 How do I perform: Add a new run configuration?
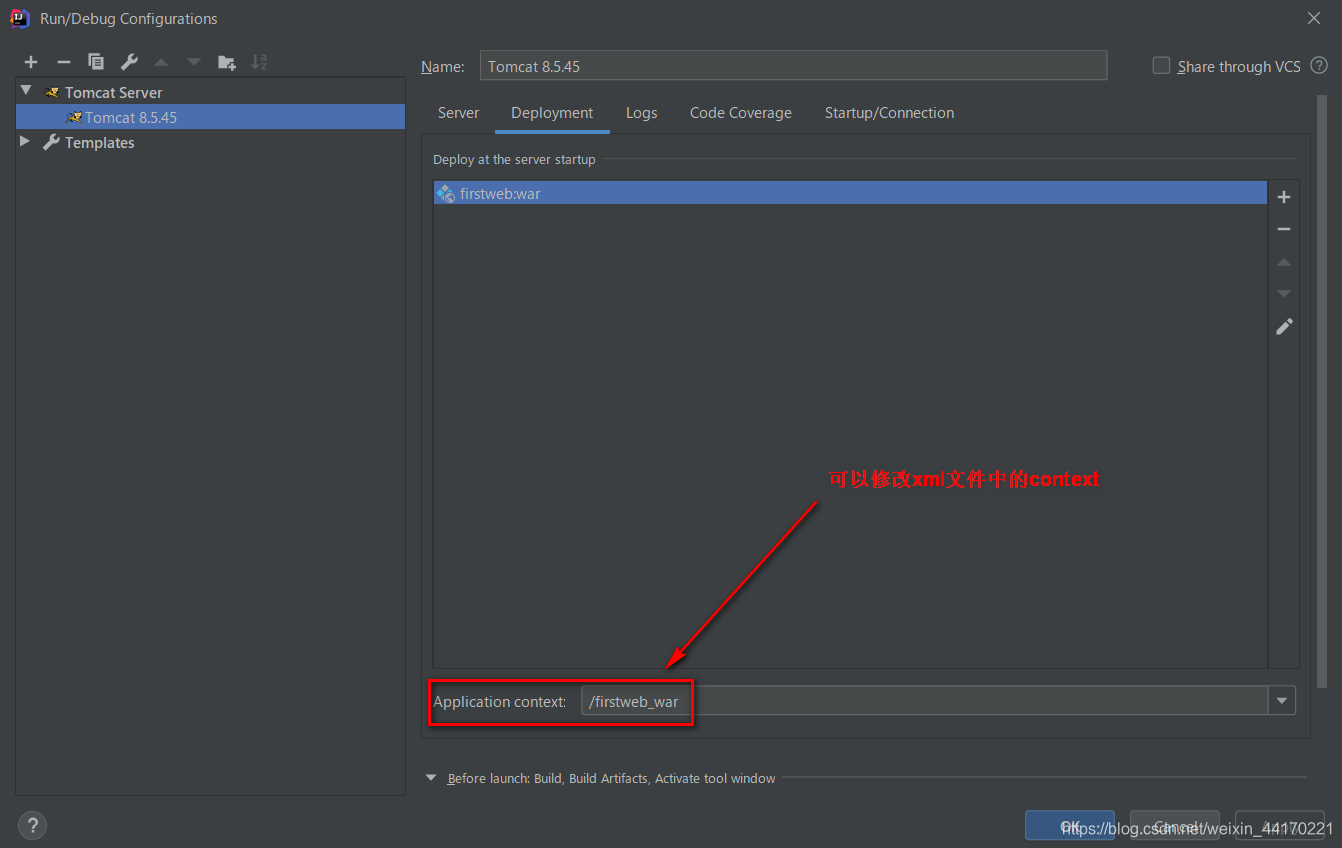point(31,62)
